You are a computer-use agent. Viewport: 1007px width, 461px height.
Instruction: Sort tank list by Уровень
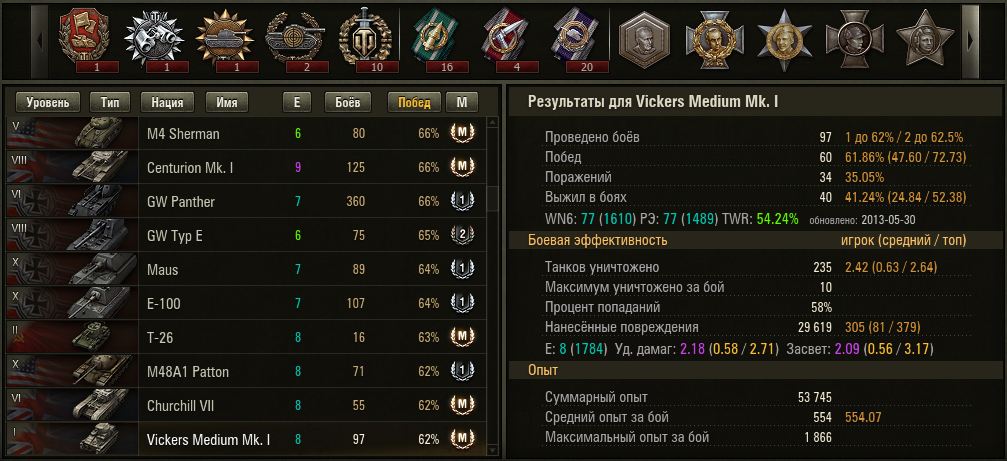click(x=48, y=102)
